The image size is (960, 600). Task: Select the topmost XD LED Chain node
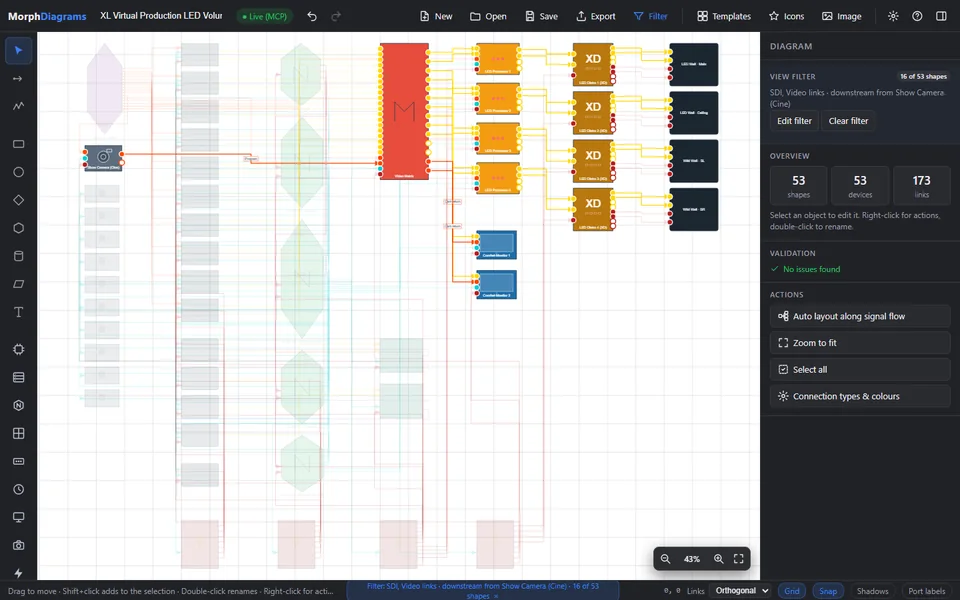593,64
